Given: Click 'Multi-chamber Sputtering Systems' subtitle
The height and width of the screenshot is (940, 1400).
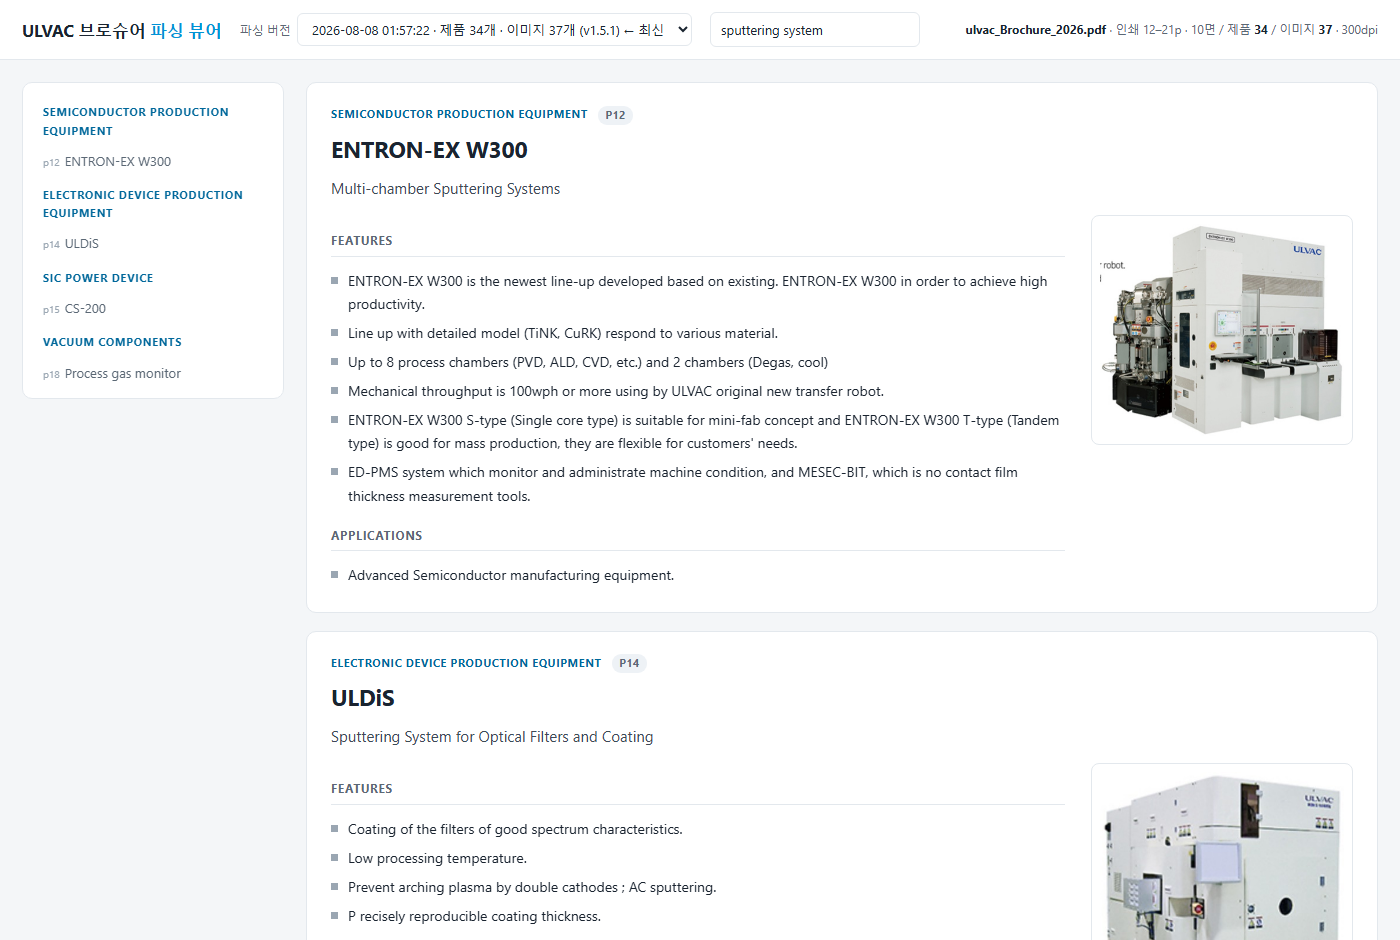Looking at the screenshot, I should pos(445,189).
